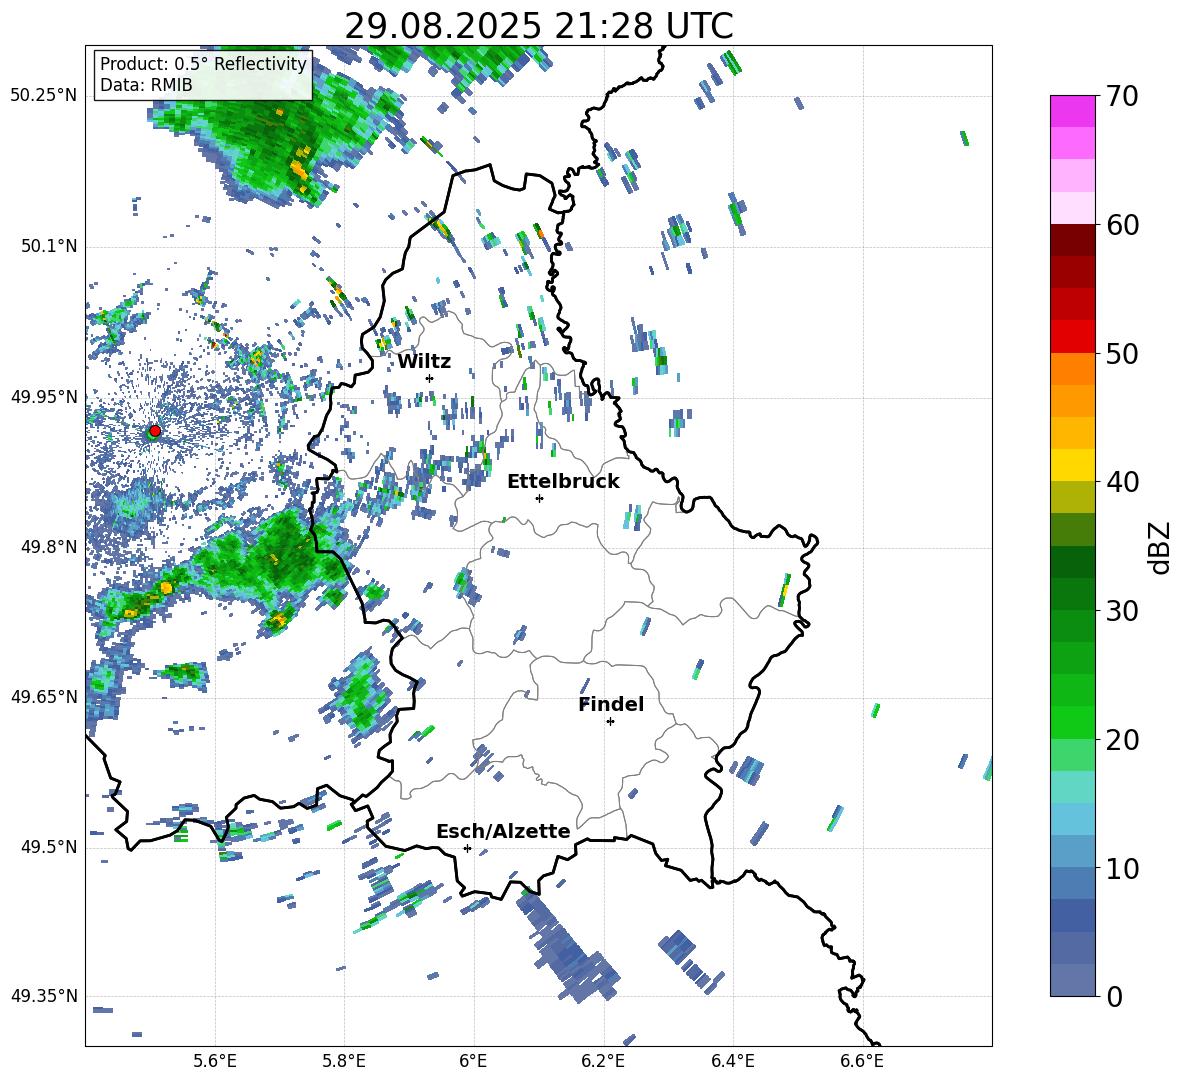Click the Findel city label

click(x=611, y=704)
